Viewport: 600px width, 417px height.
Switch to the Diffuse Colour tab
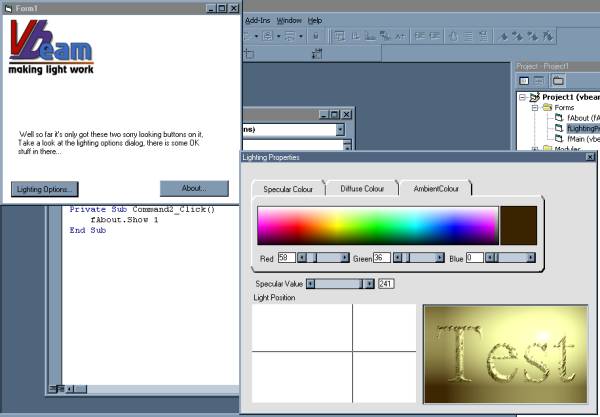(361, 188)
